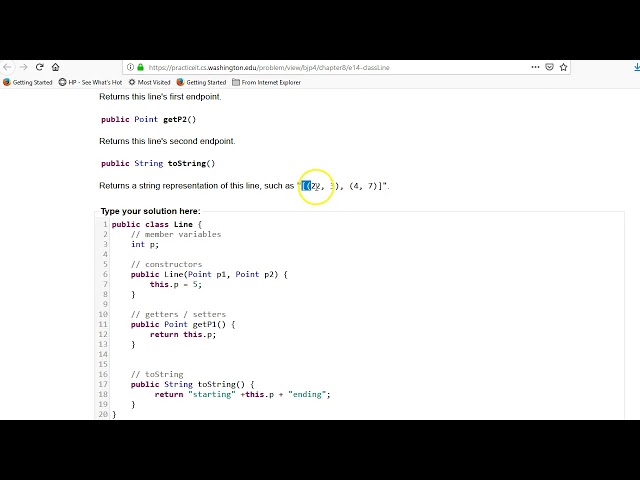Image resolution: width=640 pixels, height=480 pixels.
Task: Click the browser back arrow
Action: (7, 67)
